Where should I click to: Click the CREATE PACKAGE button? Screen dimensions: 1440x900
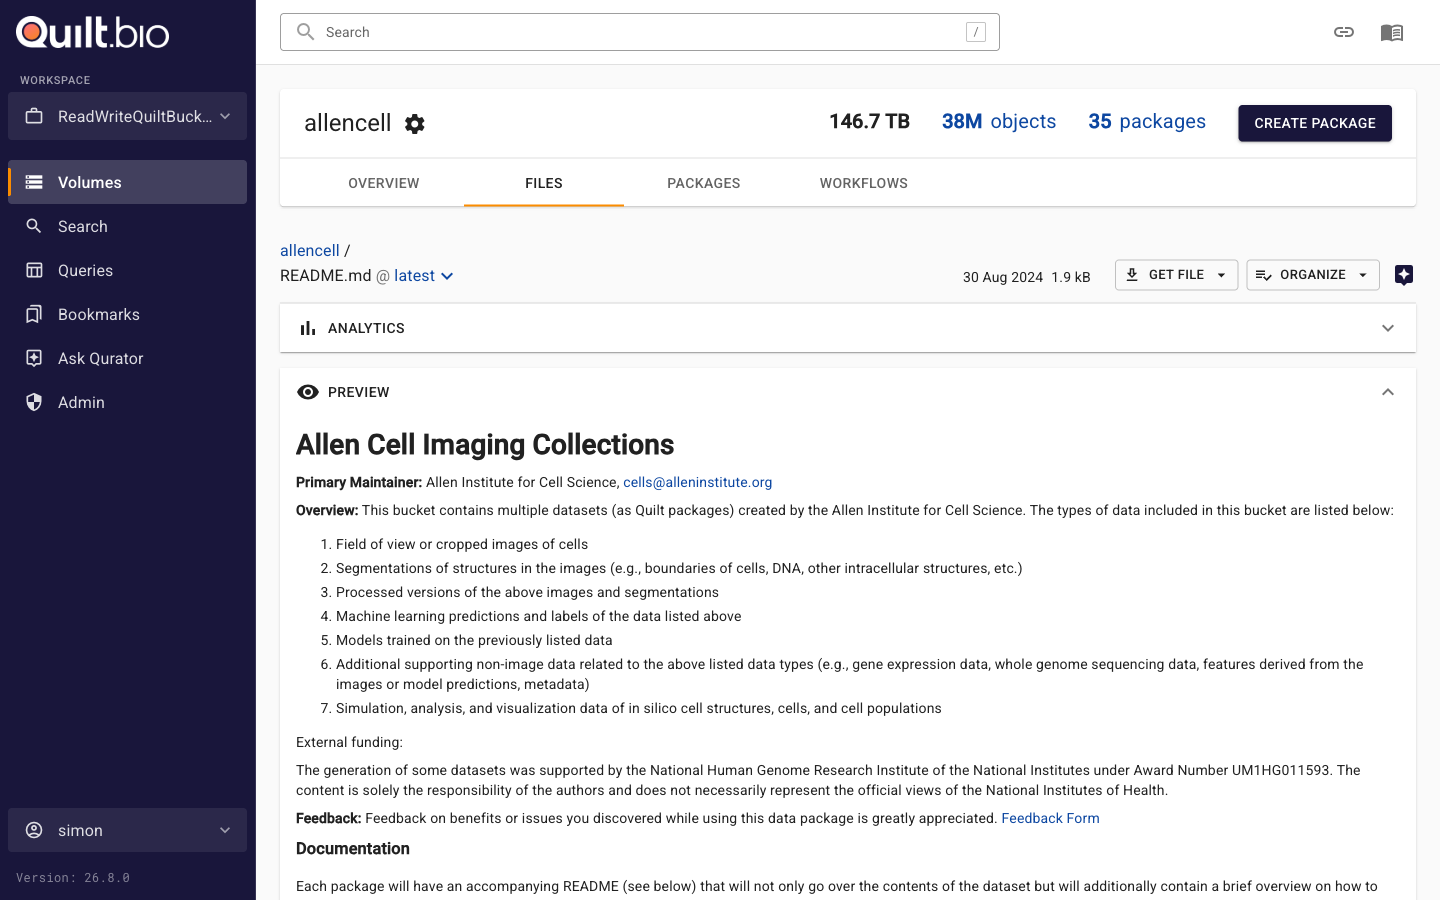coord(1315,123)
